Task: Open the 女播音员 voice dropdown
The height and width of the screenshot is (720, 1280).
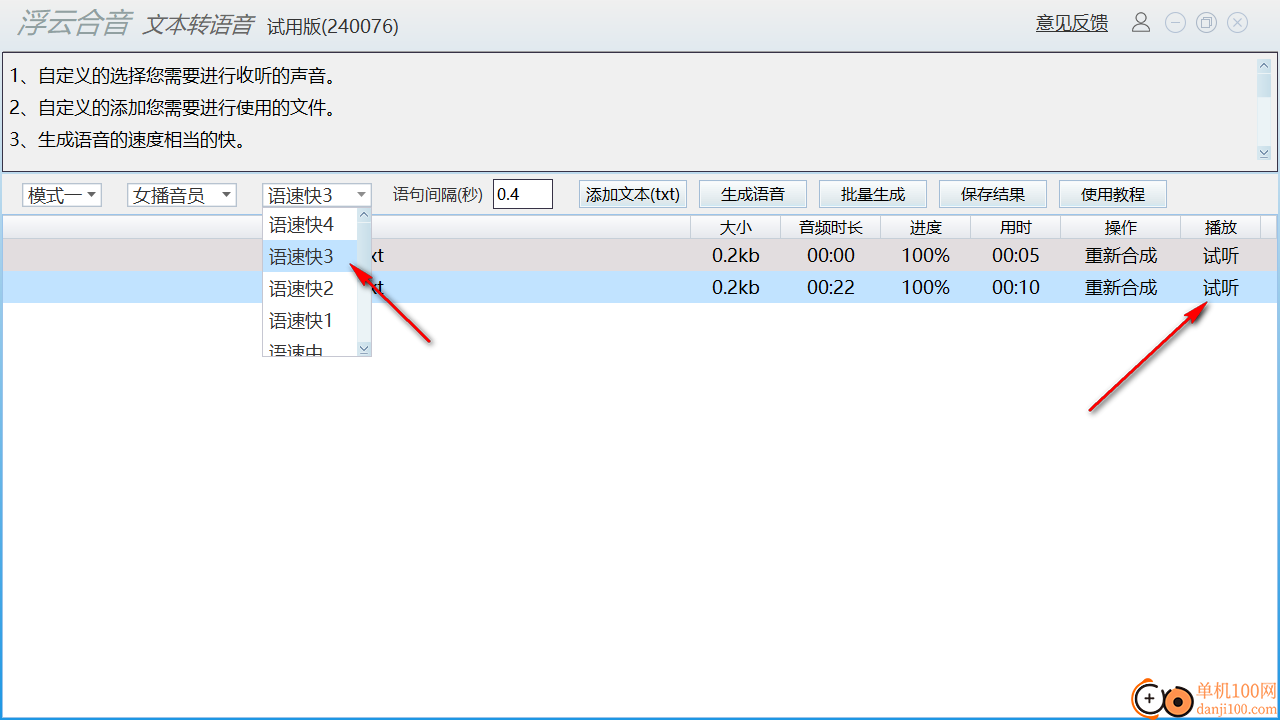Action: tap(182, 194)
